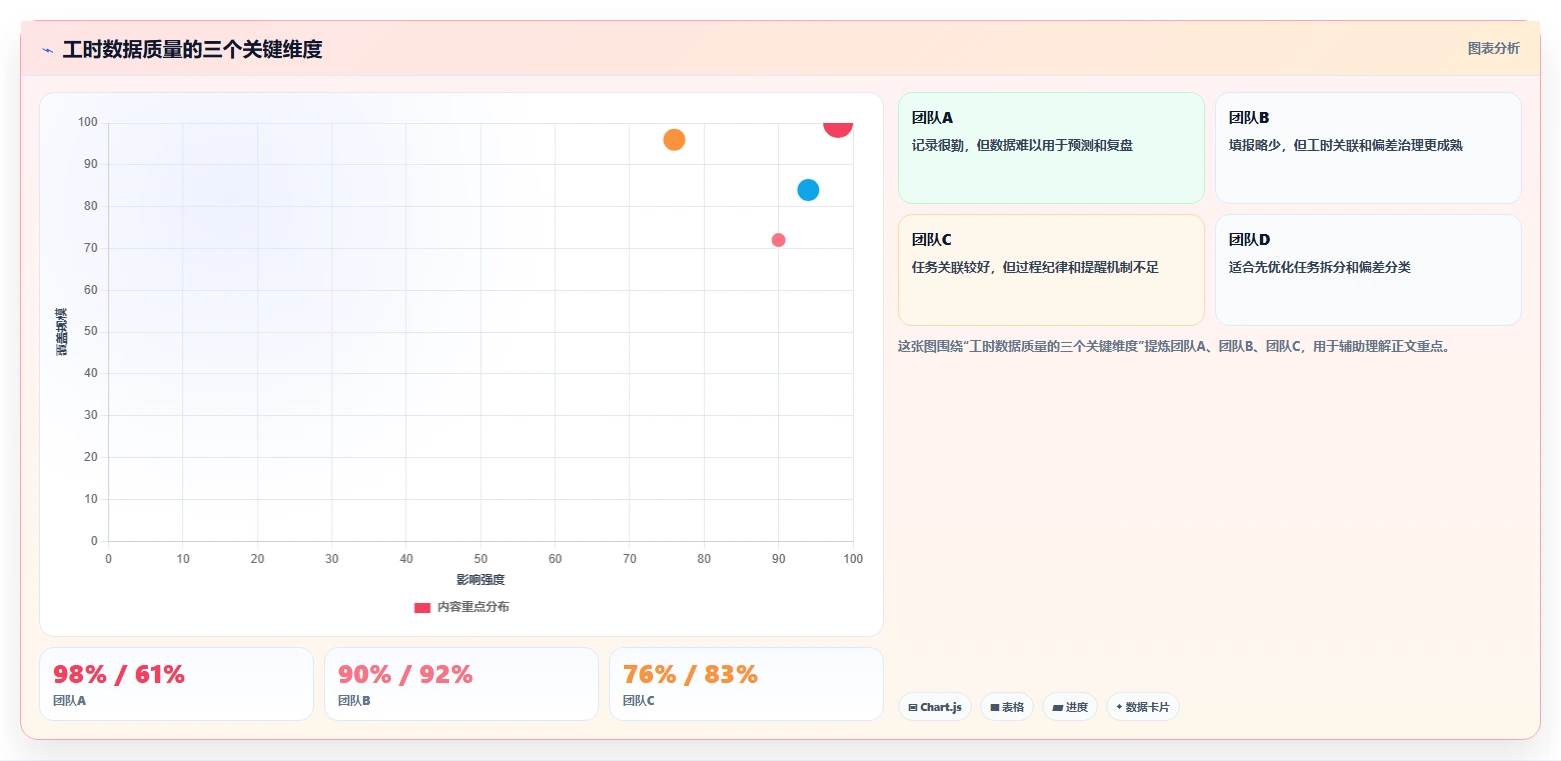
Task: Click the text 记录很勤，但数据难以用于预测和复盘
Action: [x=1022, y=145]
